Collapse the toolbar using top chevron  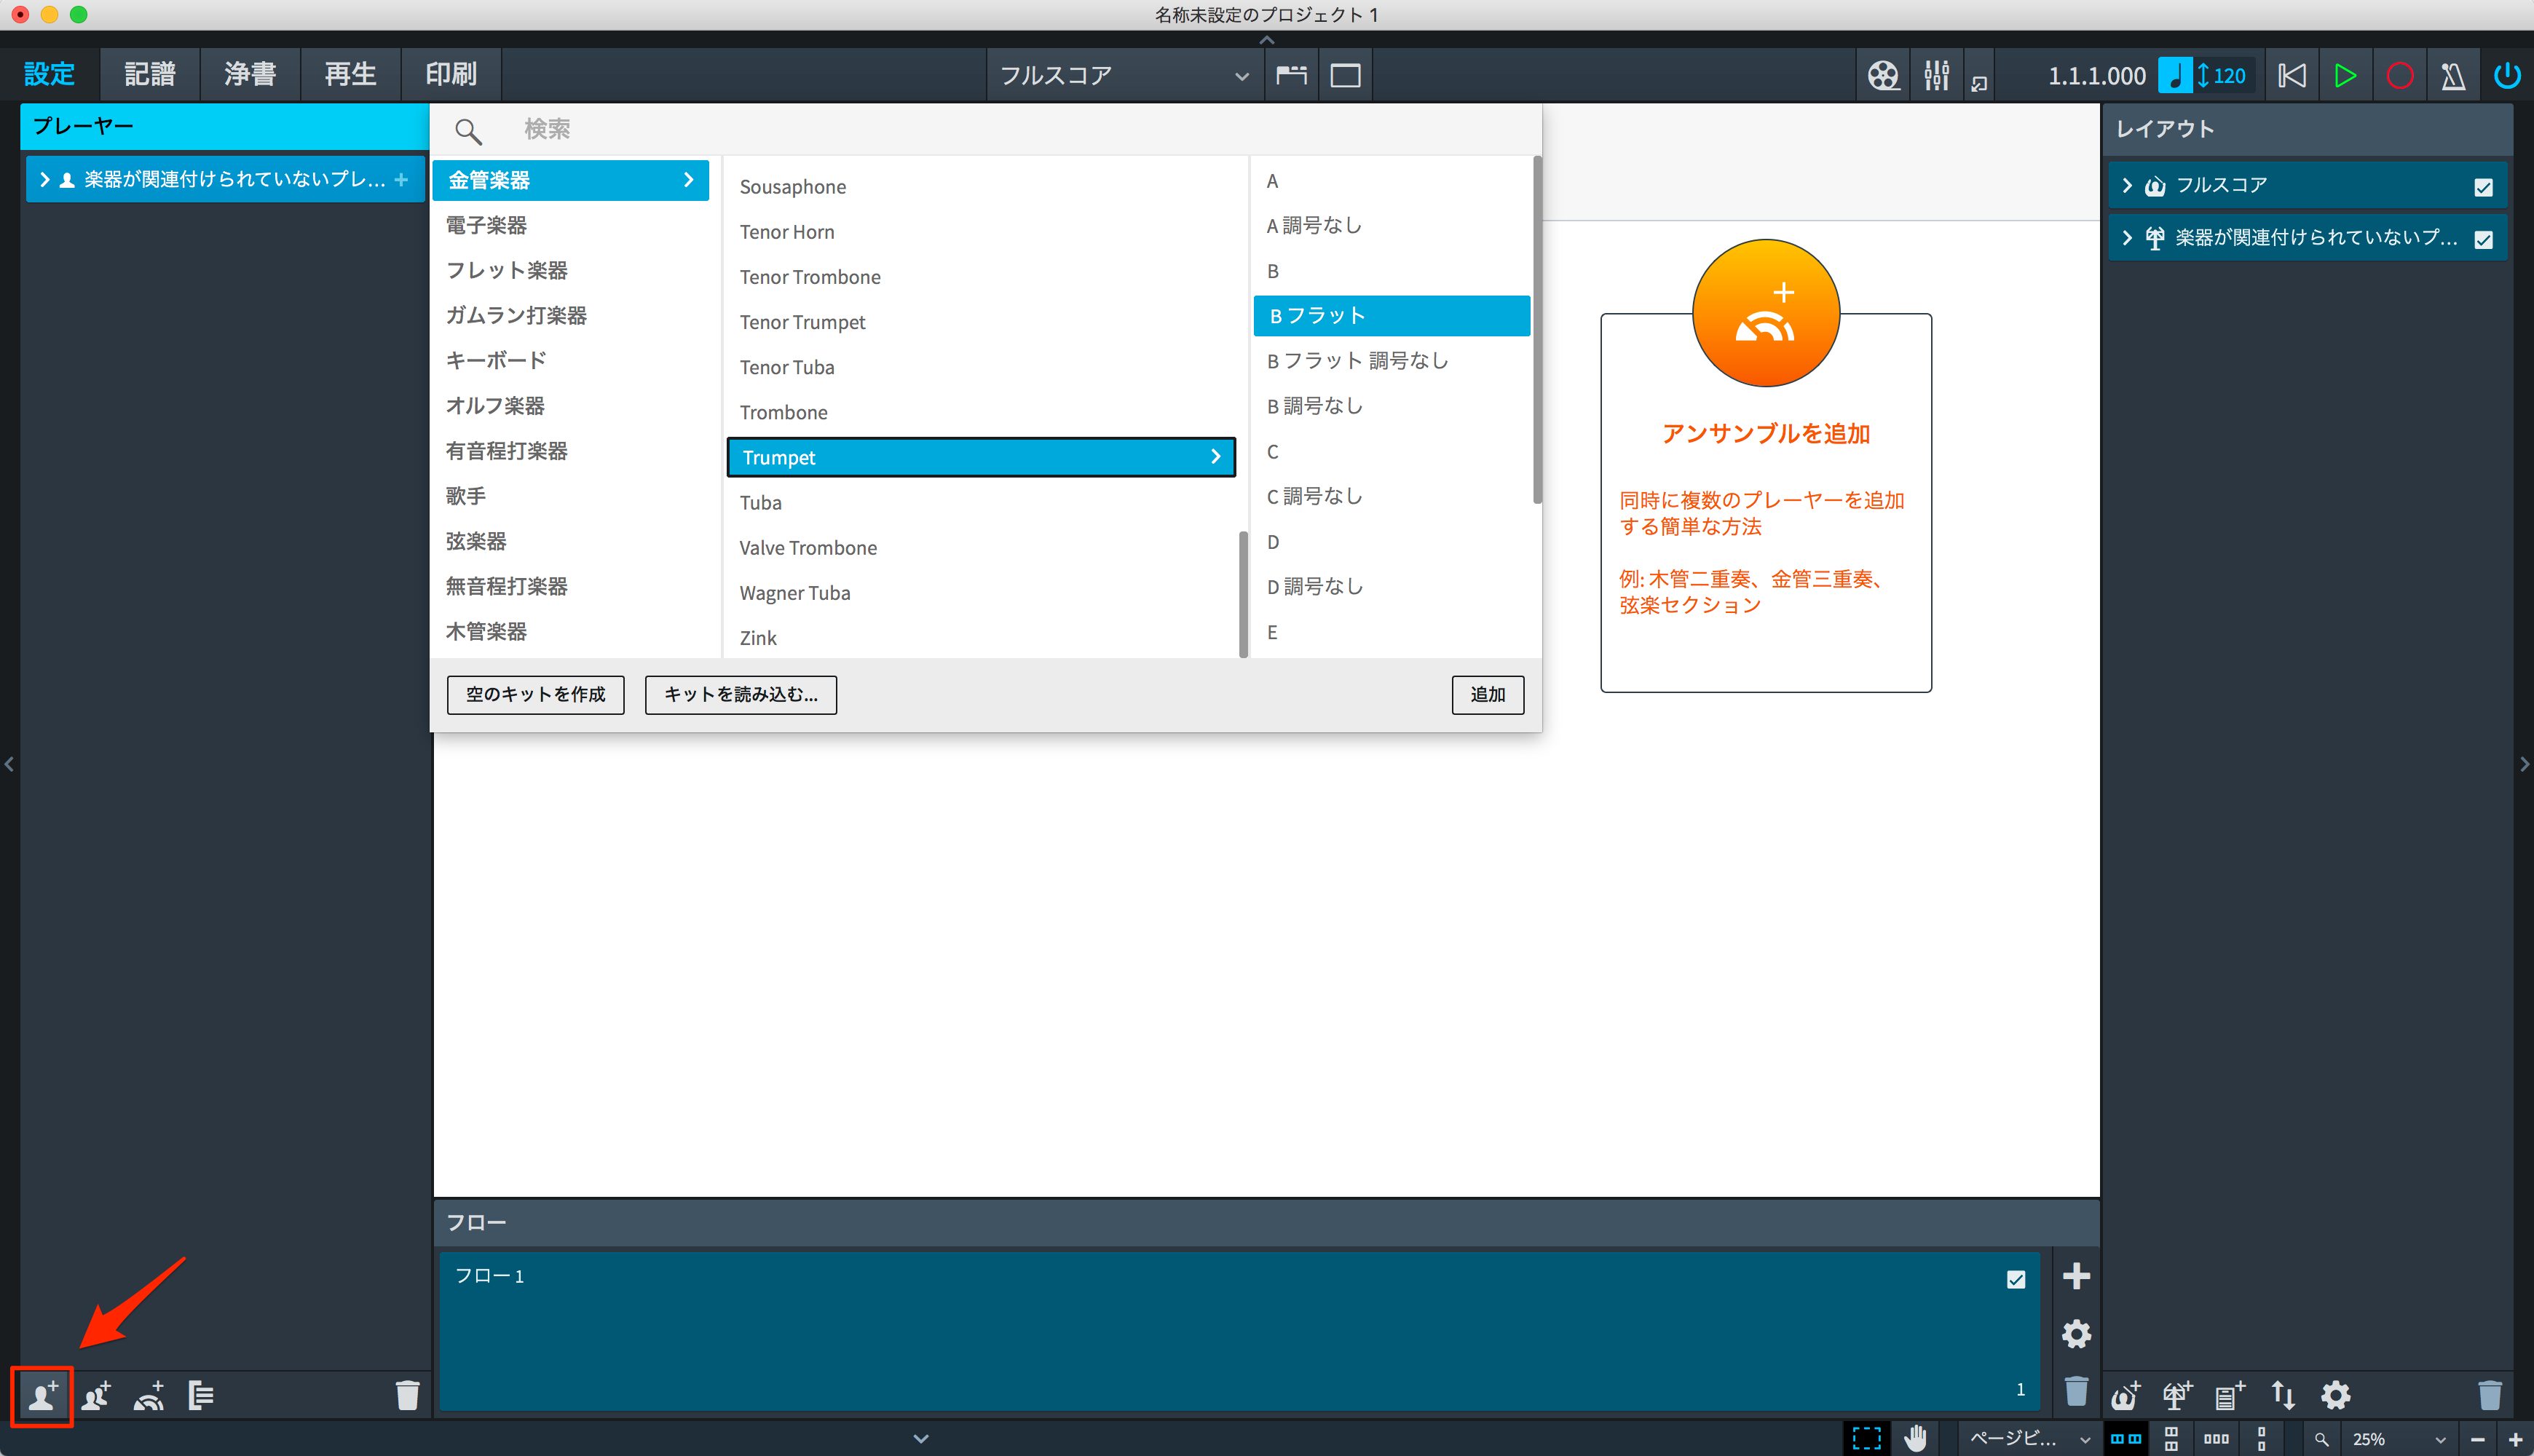(x=1267, y=40)
